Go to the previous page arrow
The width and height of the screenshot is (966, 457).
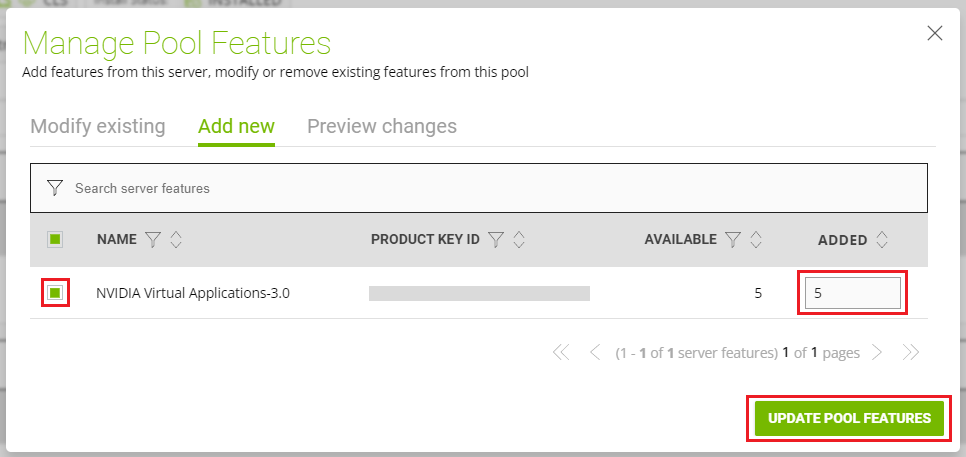595,352
